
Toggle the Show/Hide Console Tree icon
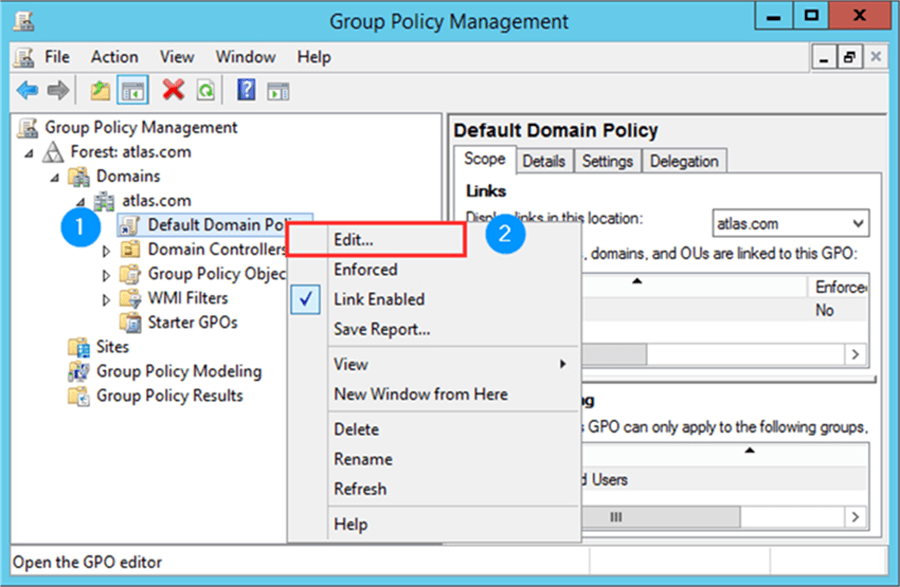(x=133, y=90)
